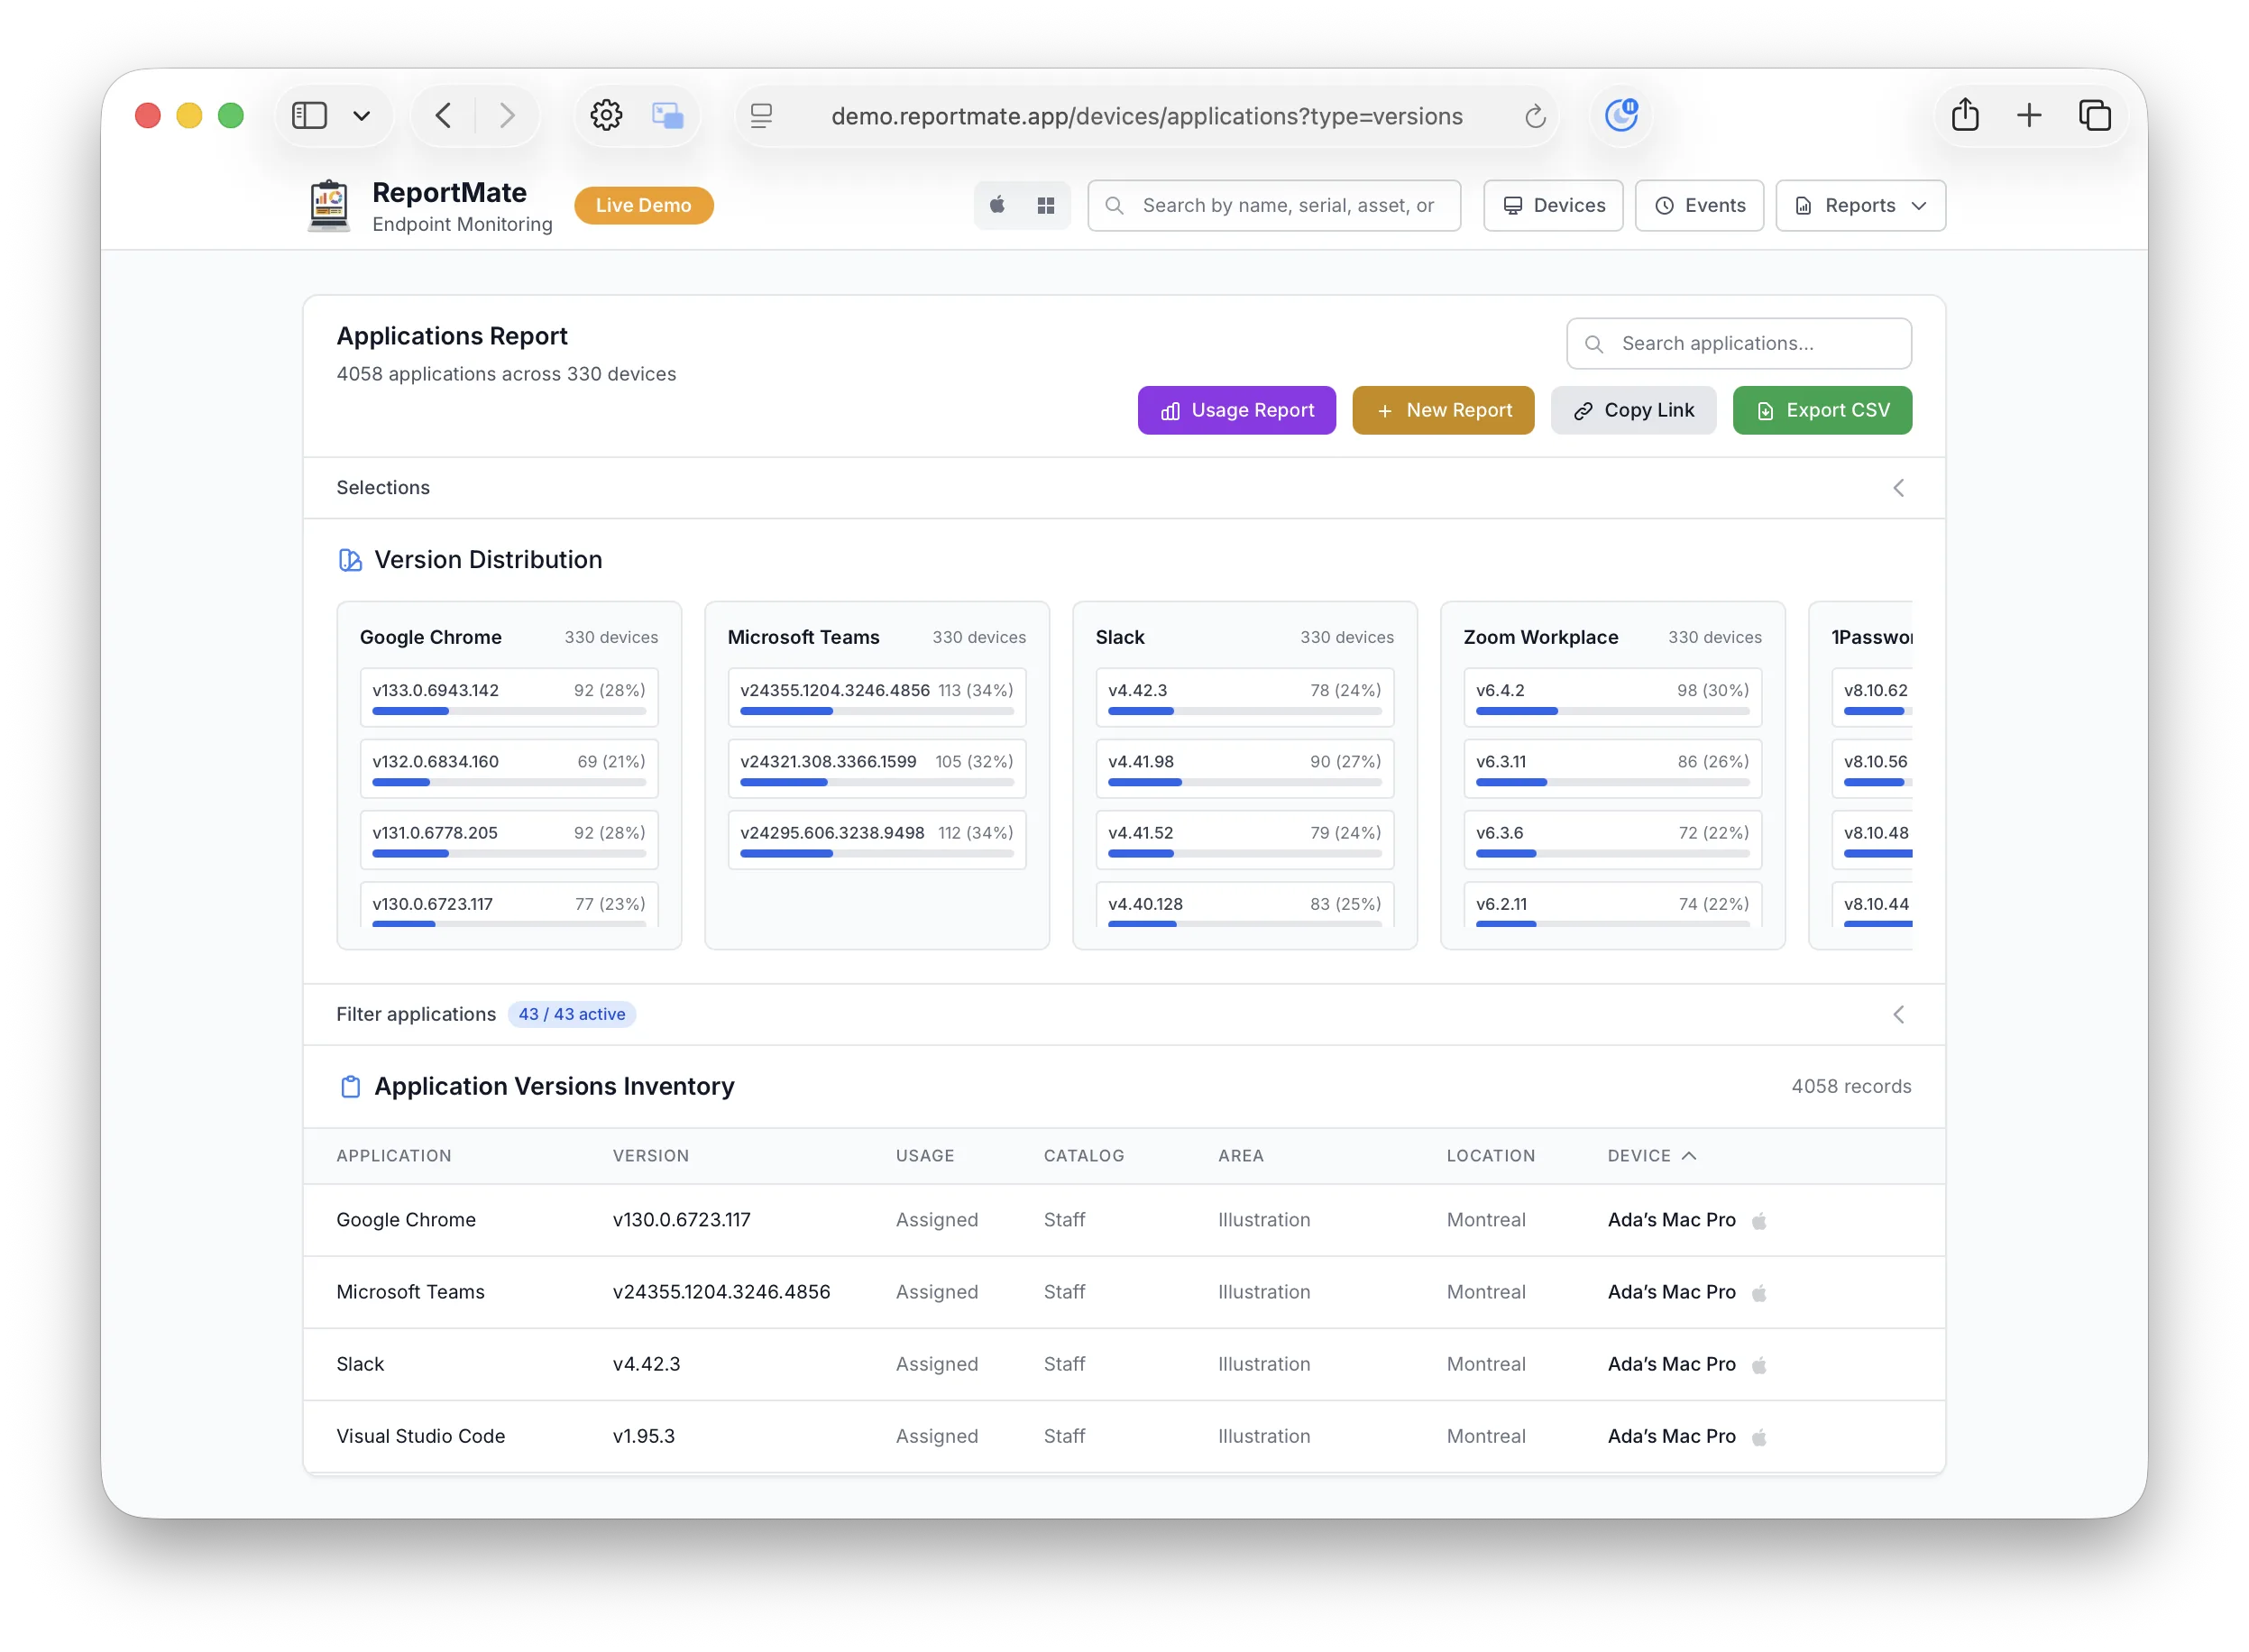Click the Export CSV file icon
The width and height of the screenshot is (2249, 1652).
pyautogui.click(x=1766, y=411)
